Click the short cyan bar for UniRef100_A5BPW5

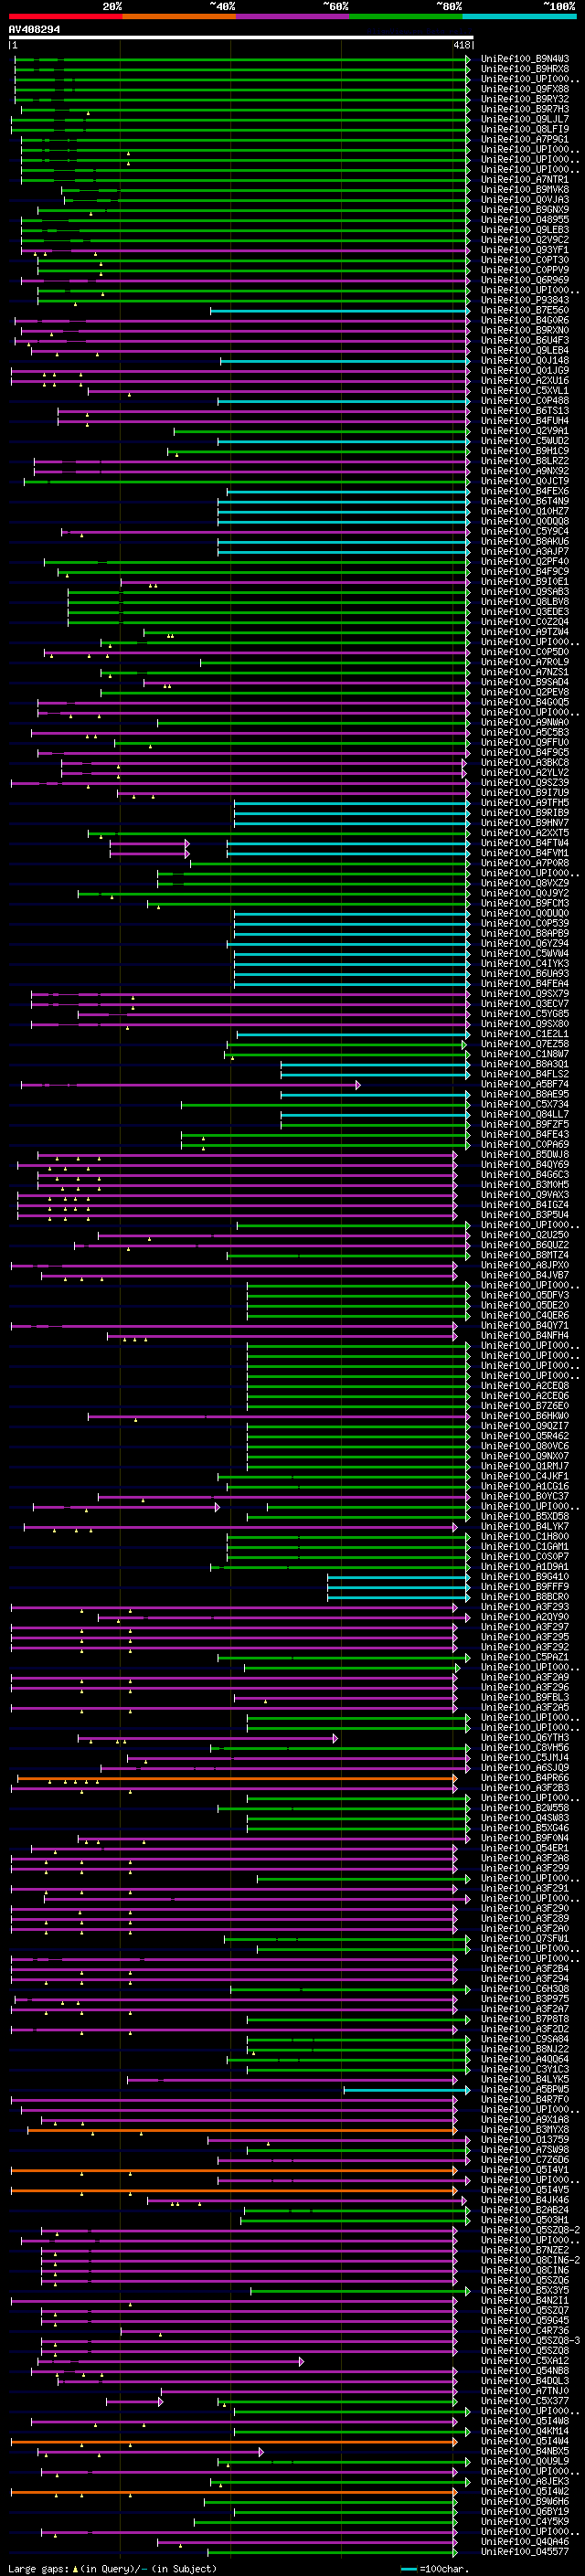(407, 2090)
